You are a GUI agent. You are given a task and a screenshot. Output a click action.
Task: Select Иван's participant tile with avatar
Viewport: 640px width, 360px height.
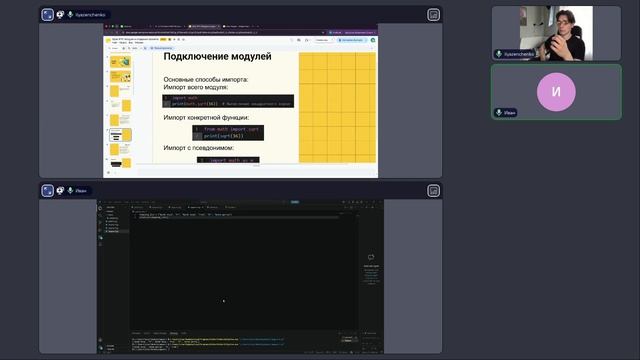(556, 92)
